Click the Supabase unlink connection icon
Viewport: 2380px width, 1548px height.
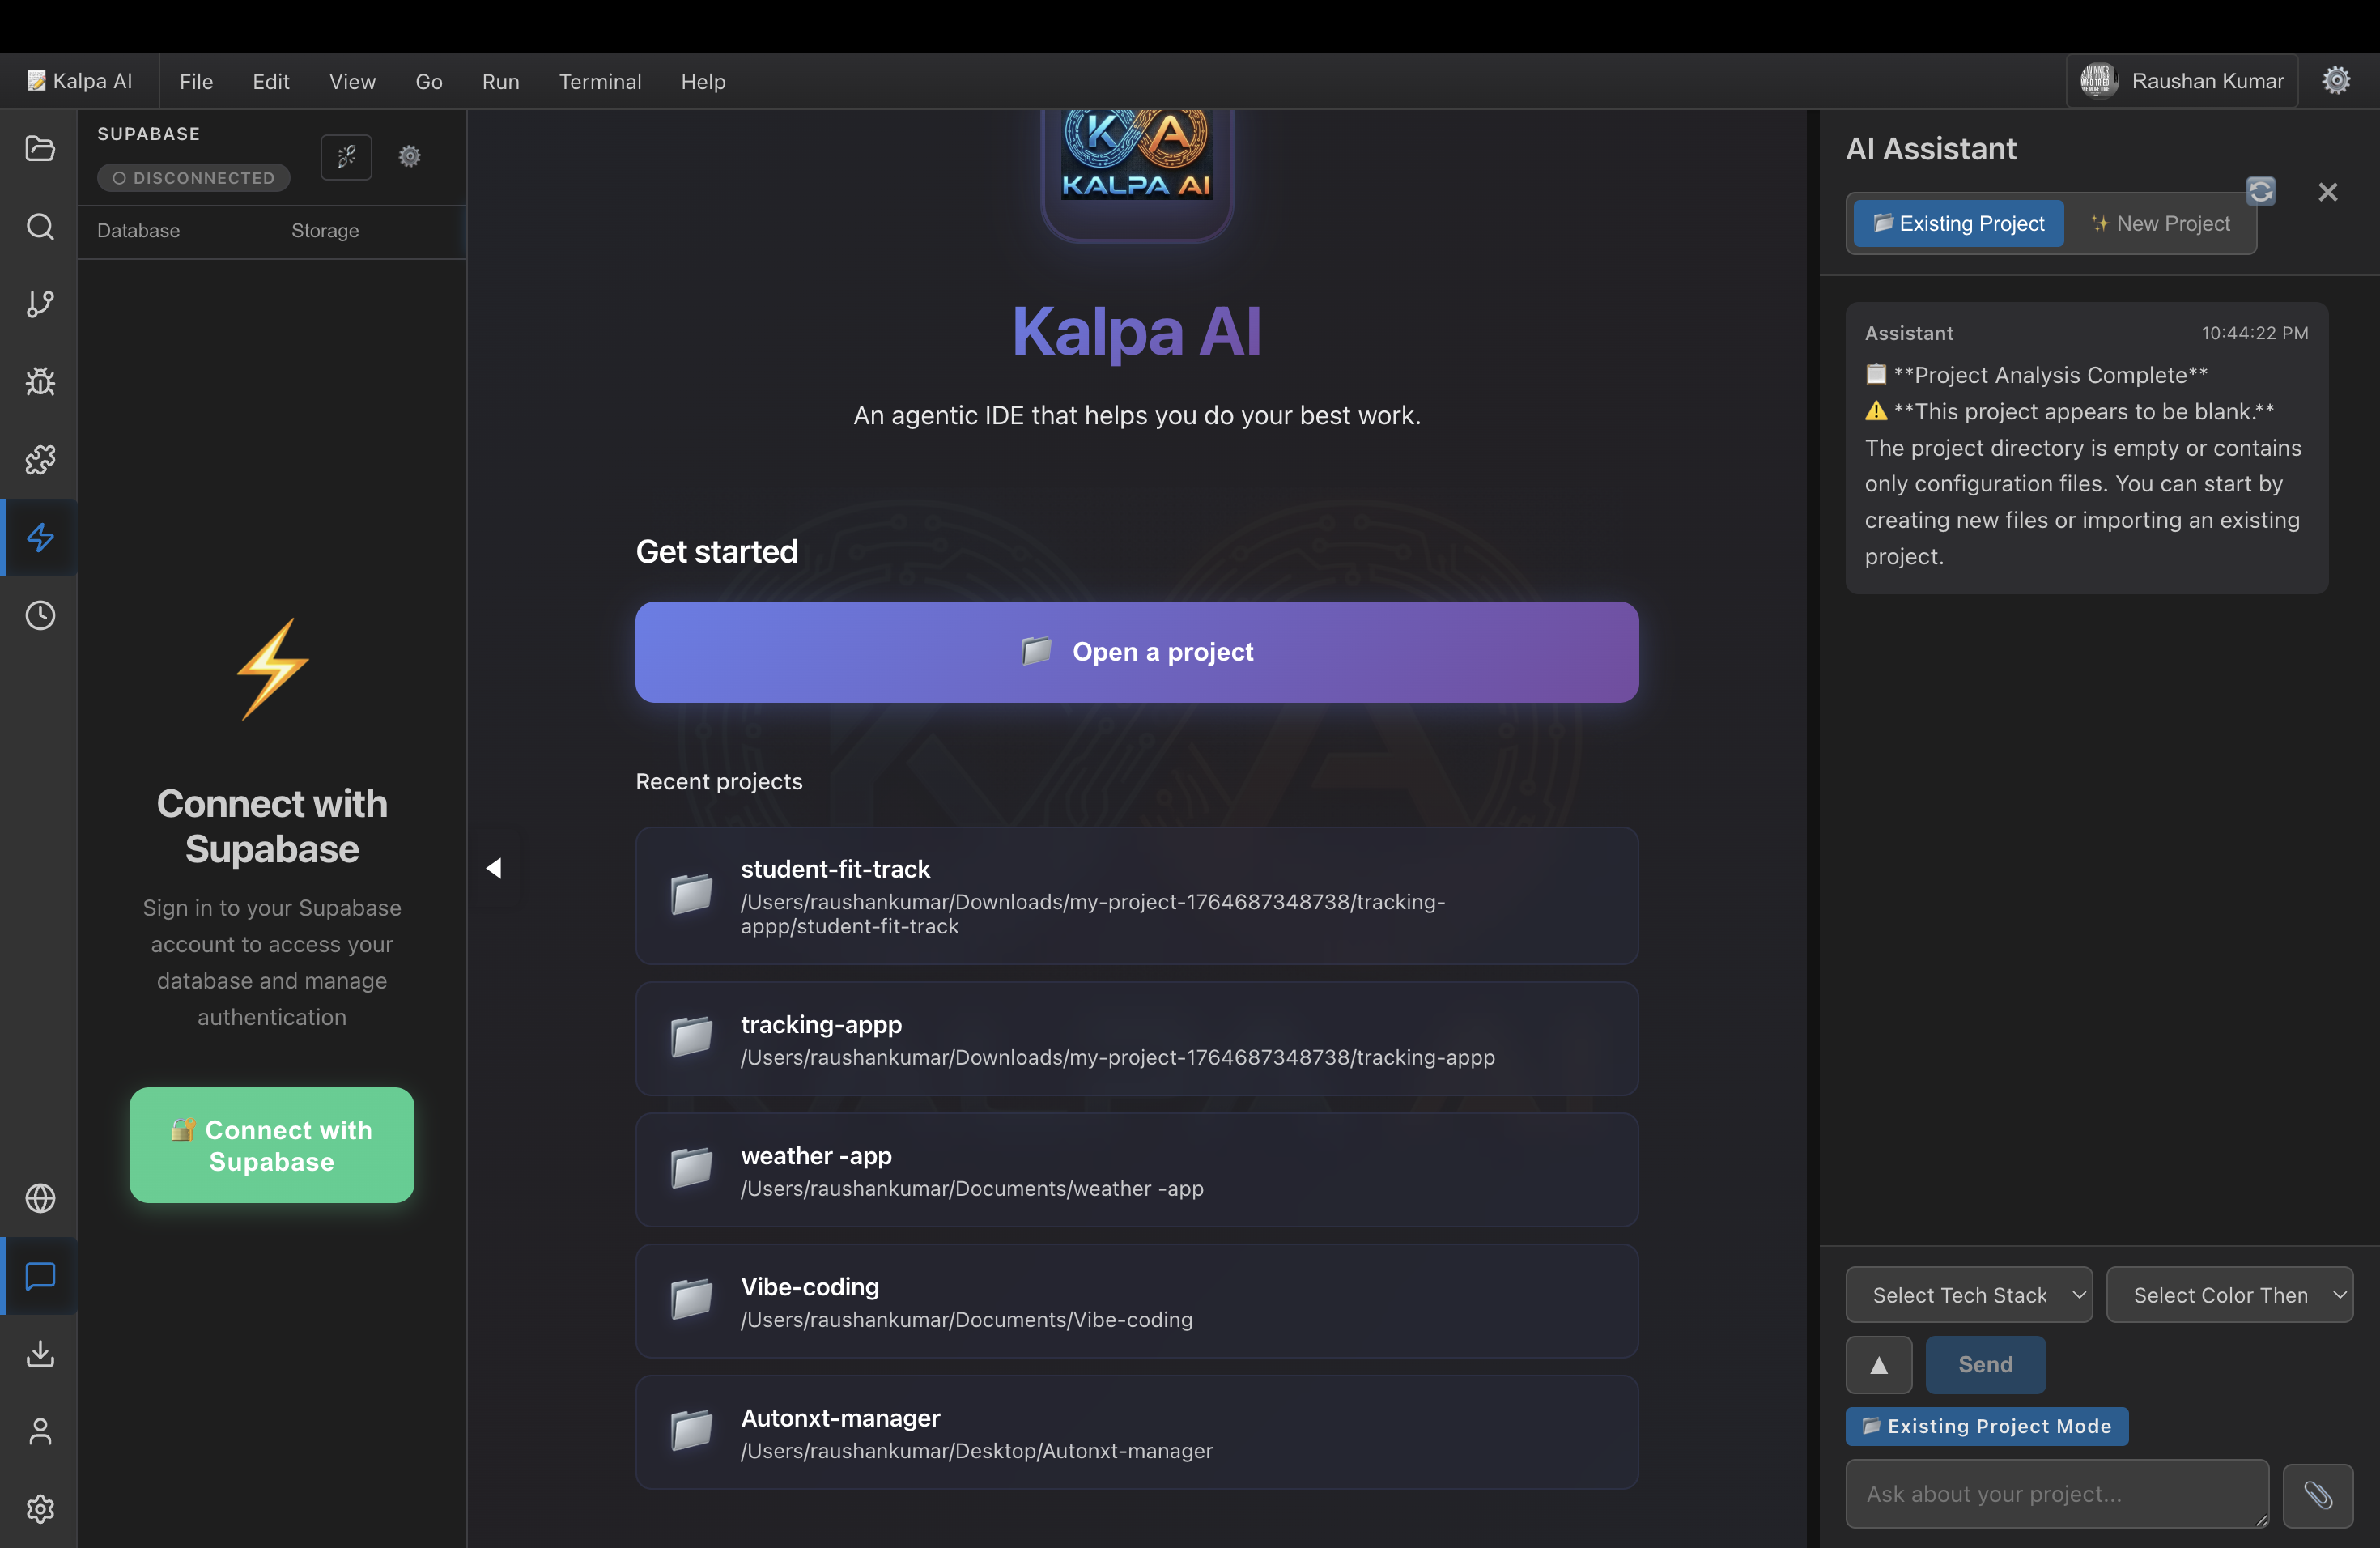click(x=346, y=157)
